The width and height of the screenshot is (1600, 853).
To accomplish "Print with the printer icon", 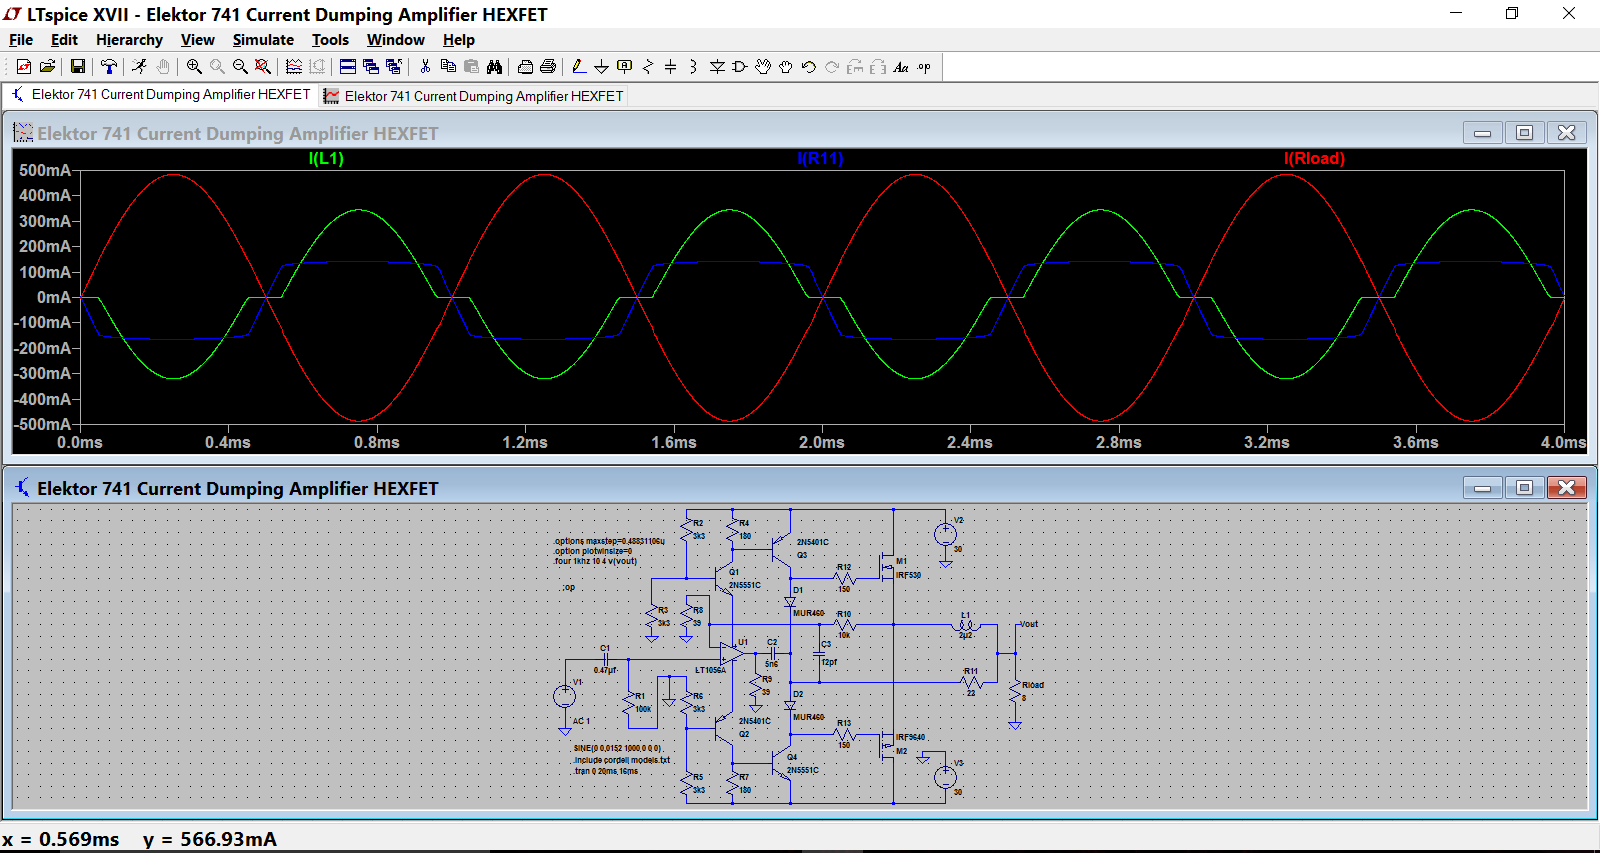I will click(548, 67).
